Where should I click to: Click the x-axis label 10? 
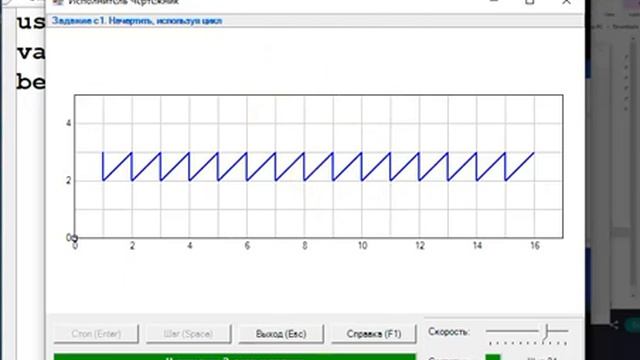click(362, 246)
